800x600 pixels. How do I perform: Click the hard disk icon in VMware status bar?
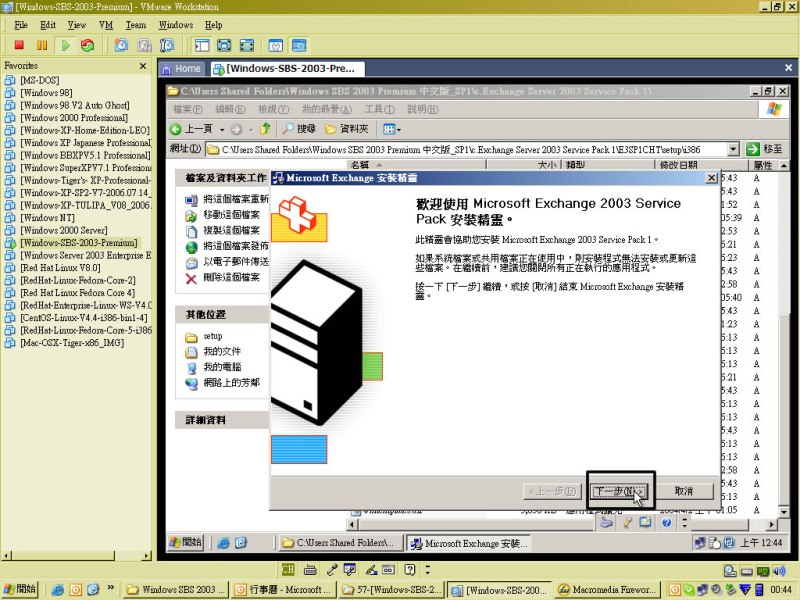pos(746,571)
